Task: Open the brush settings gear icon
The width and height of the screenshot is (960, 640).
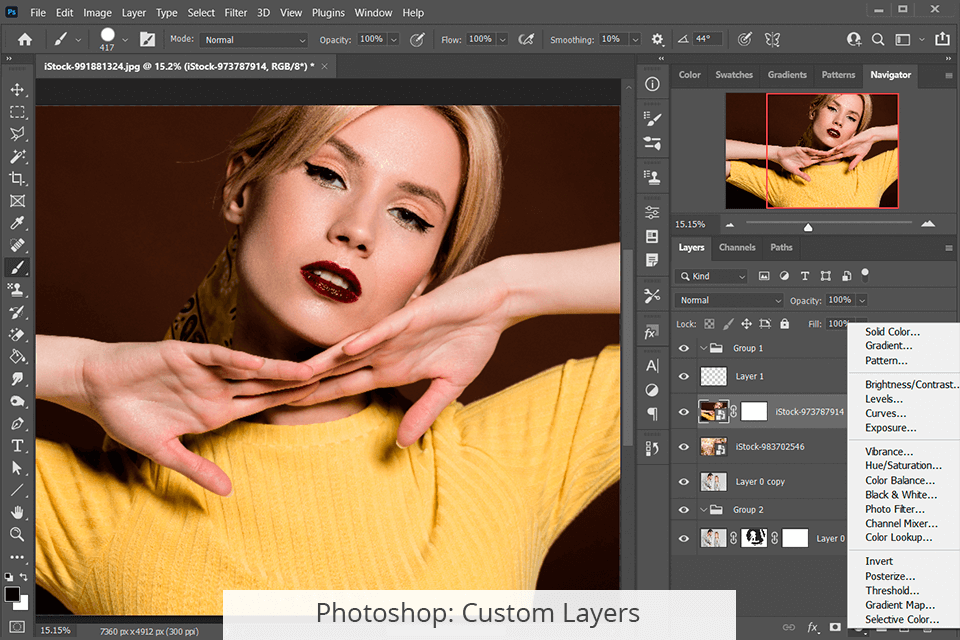Action: 657,39
